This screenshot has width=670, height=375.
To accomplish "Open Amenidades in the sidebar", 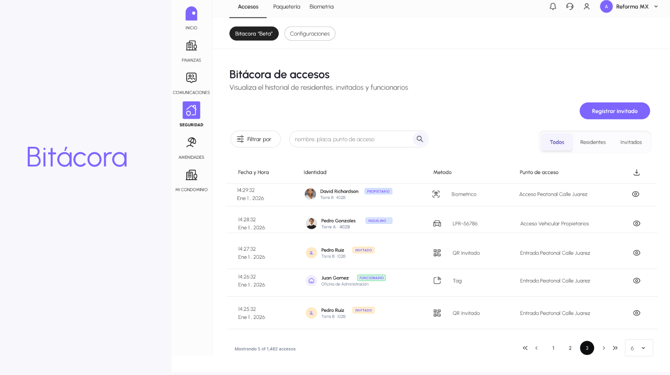I will pyautogui.click(x=191, y=142).
